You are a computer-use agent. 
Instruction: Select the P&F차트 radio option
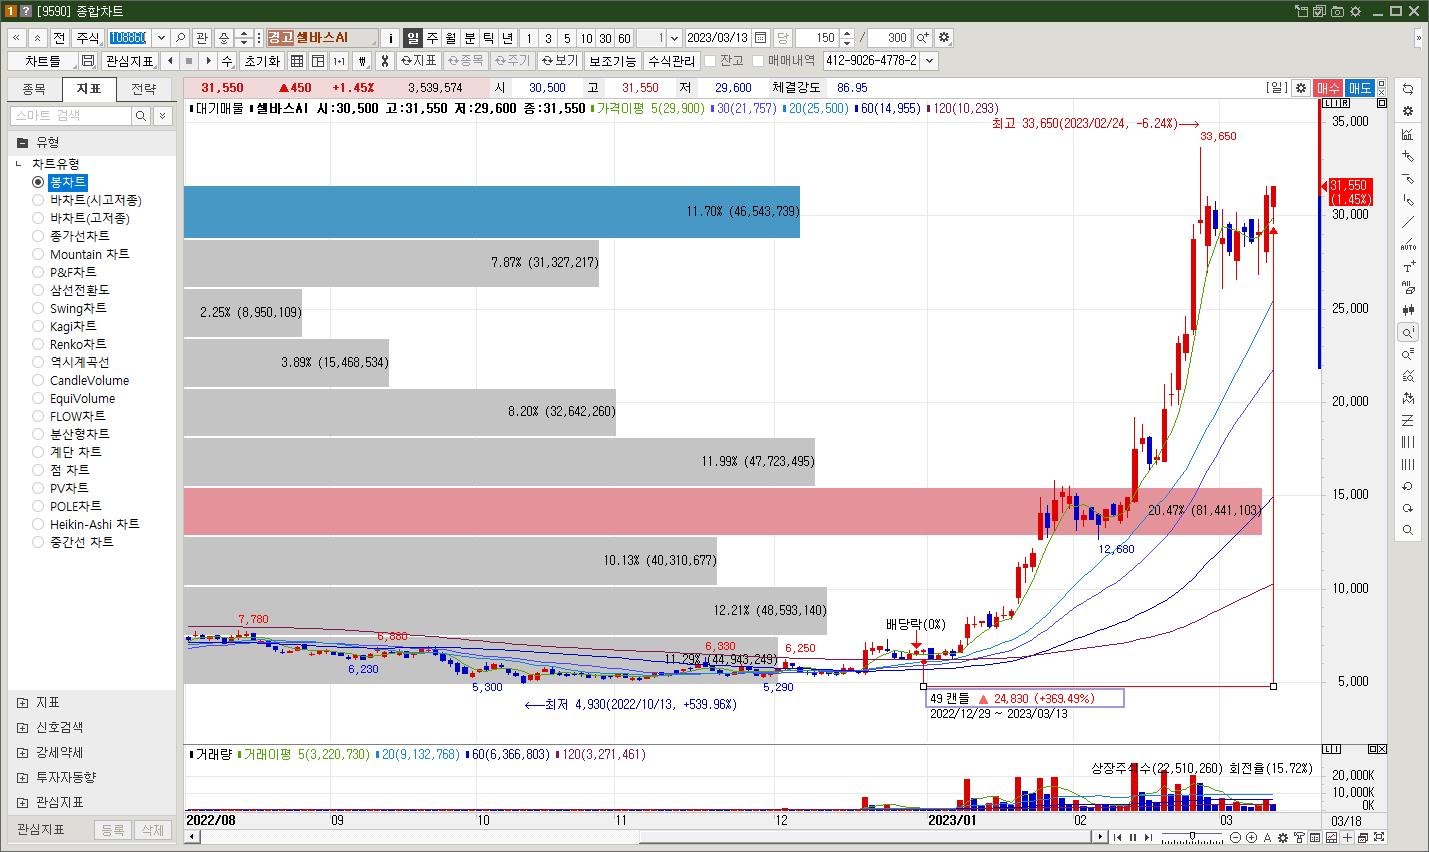tap(38, 272)
